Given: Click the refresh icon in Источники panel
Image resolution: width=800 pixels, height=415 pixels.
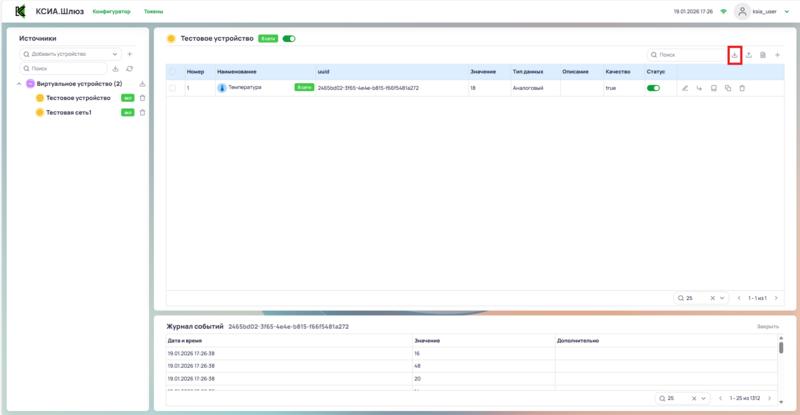Looking at the screenshot, I should 129,68.
